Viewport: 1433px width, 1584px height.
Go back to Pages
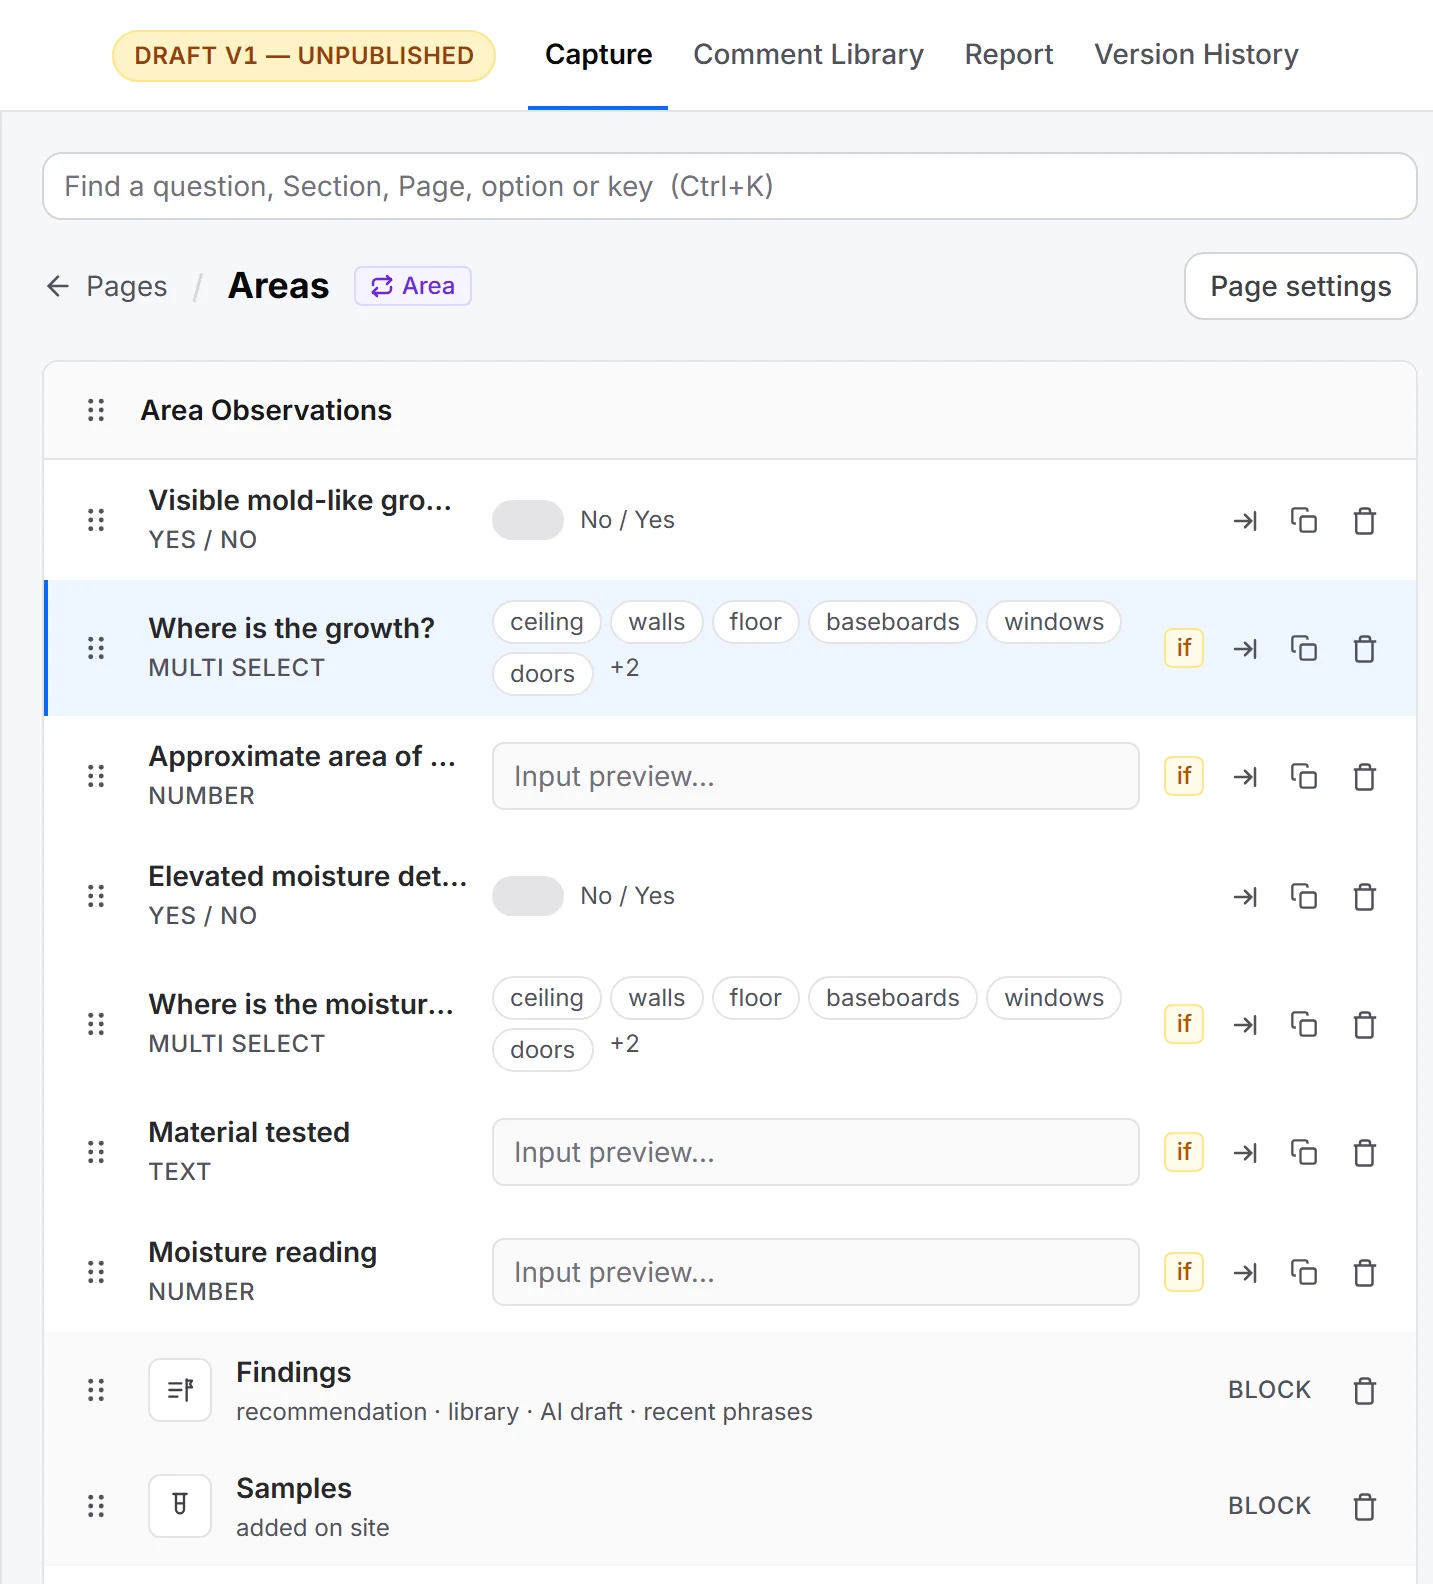107,286
